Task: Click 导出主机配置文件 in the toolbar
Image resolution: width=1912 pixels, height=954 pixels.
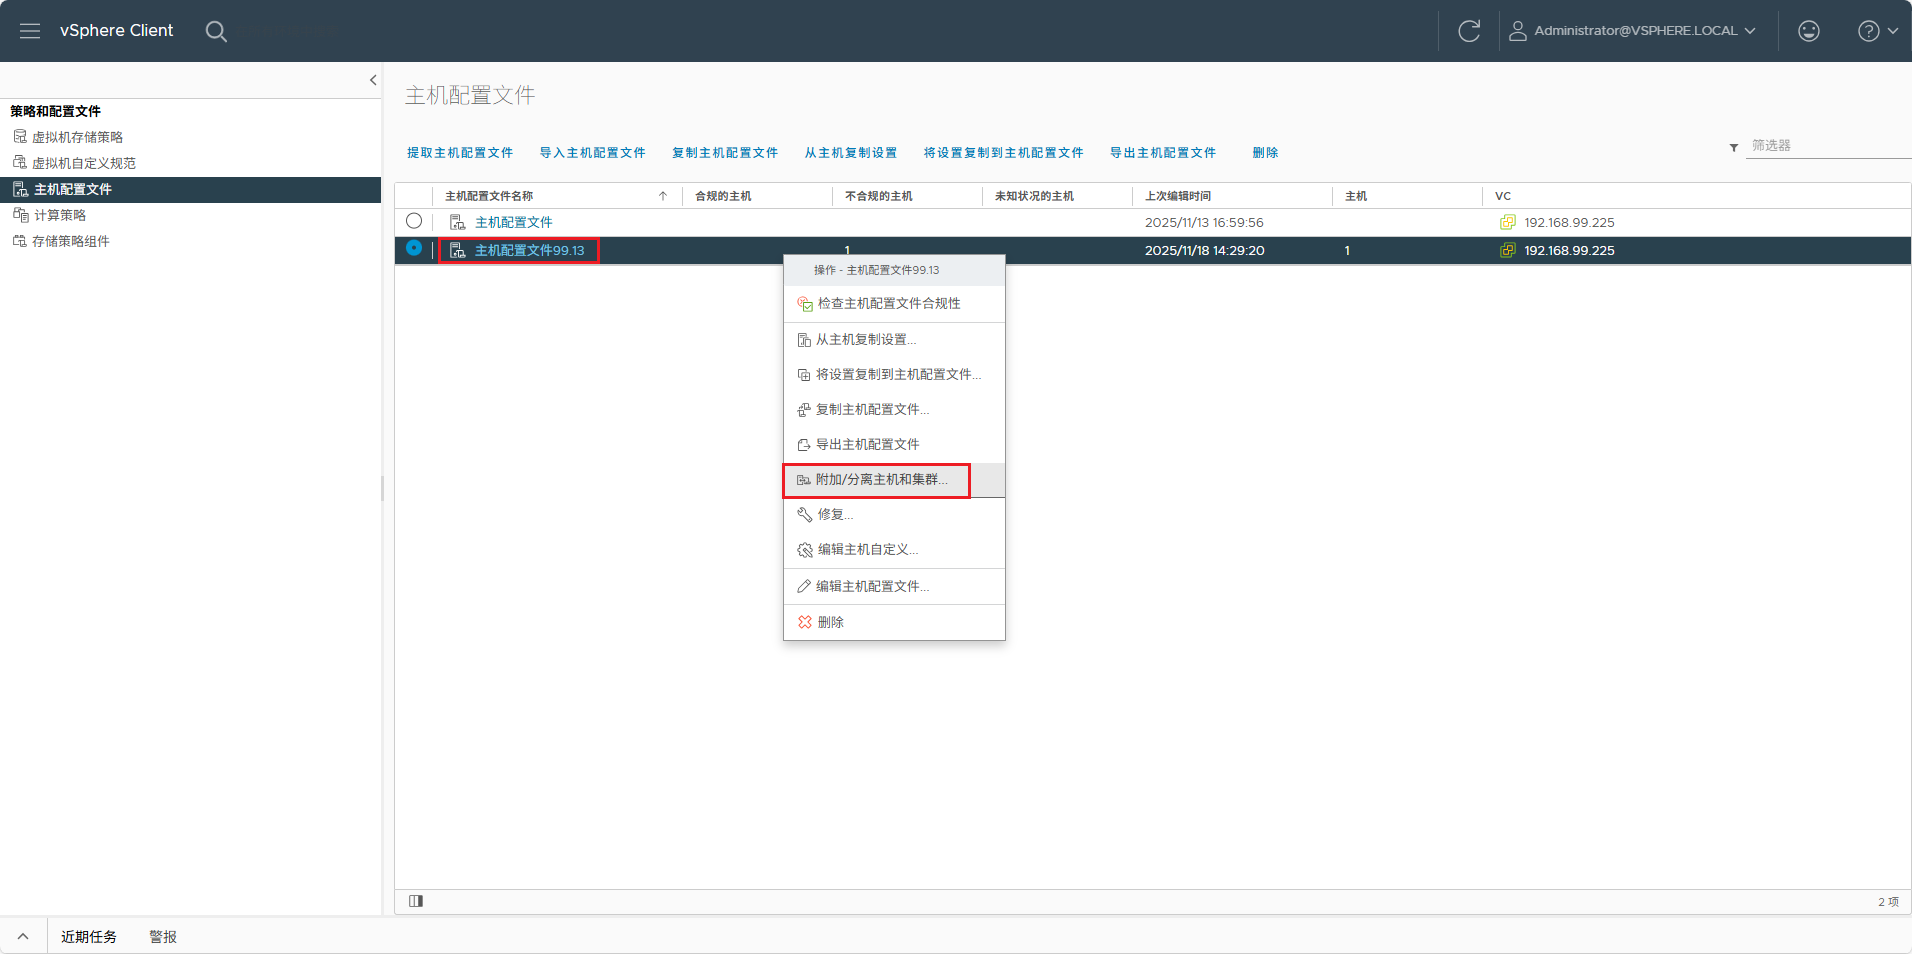Action: [x=1163, y=153]
